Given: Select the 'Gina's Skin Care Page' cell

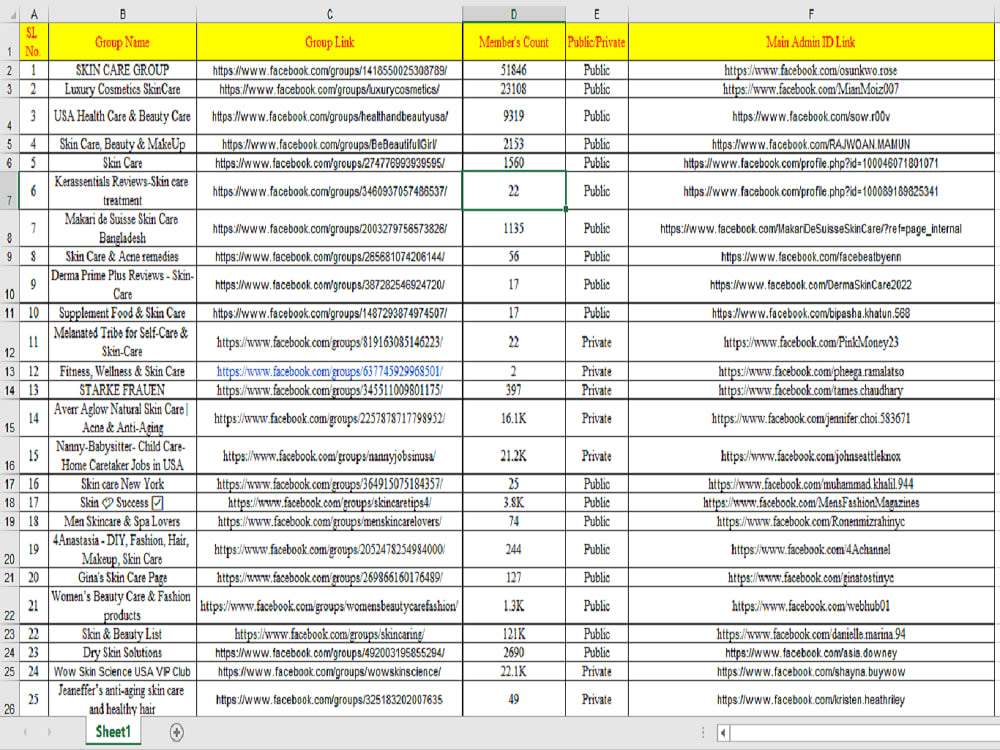Looking at the screenshot, I should point(122,578).
